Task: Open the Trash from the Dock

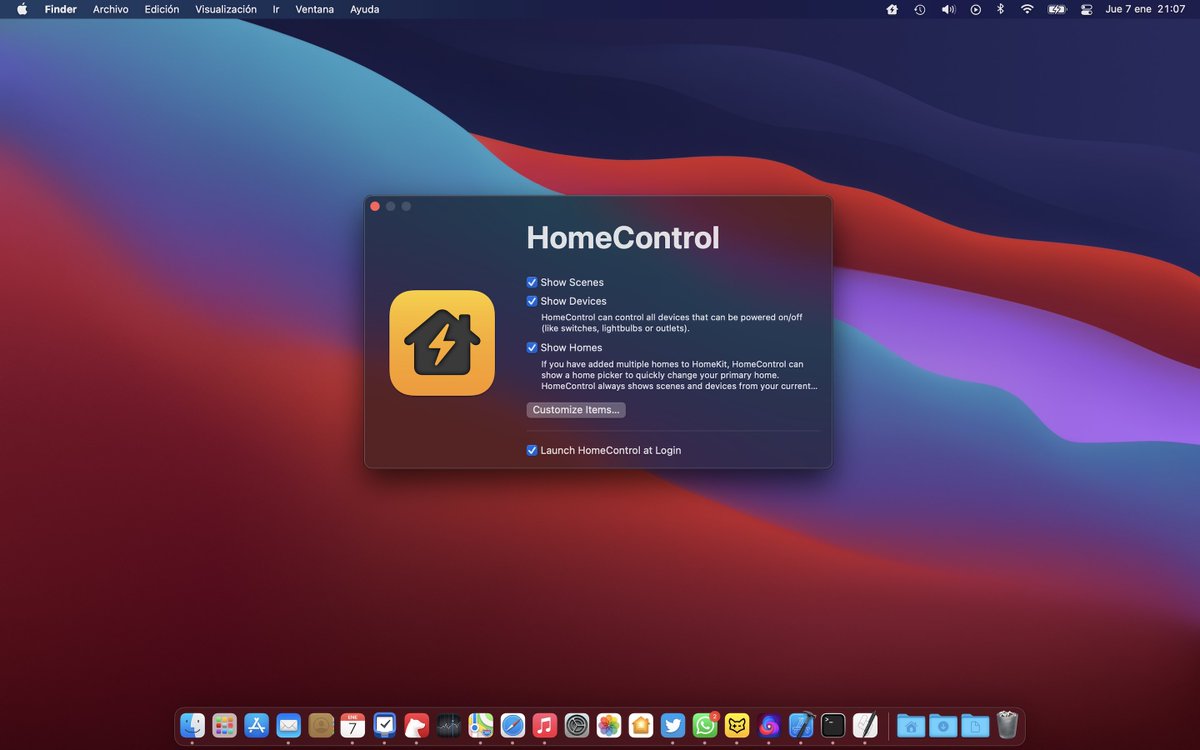Action: [1007, 725]
